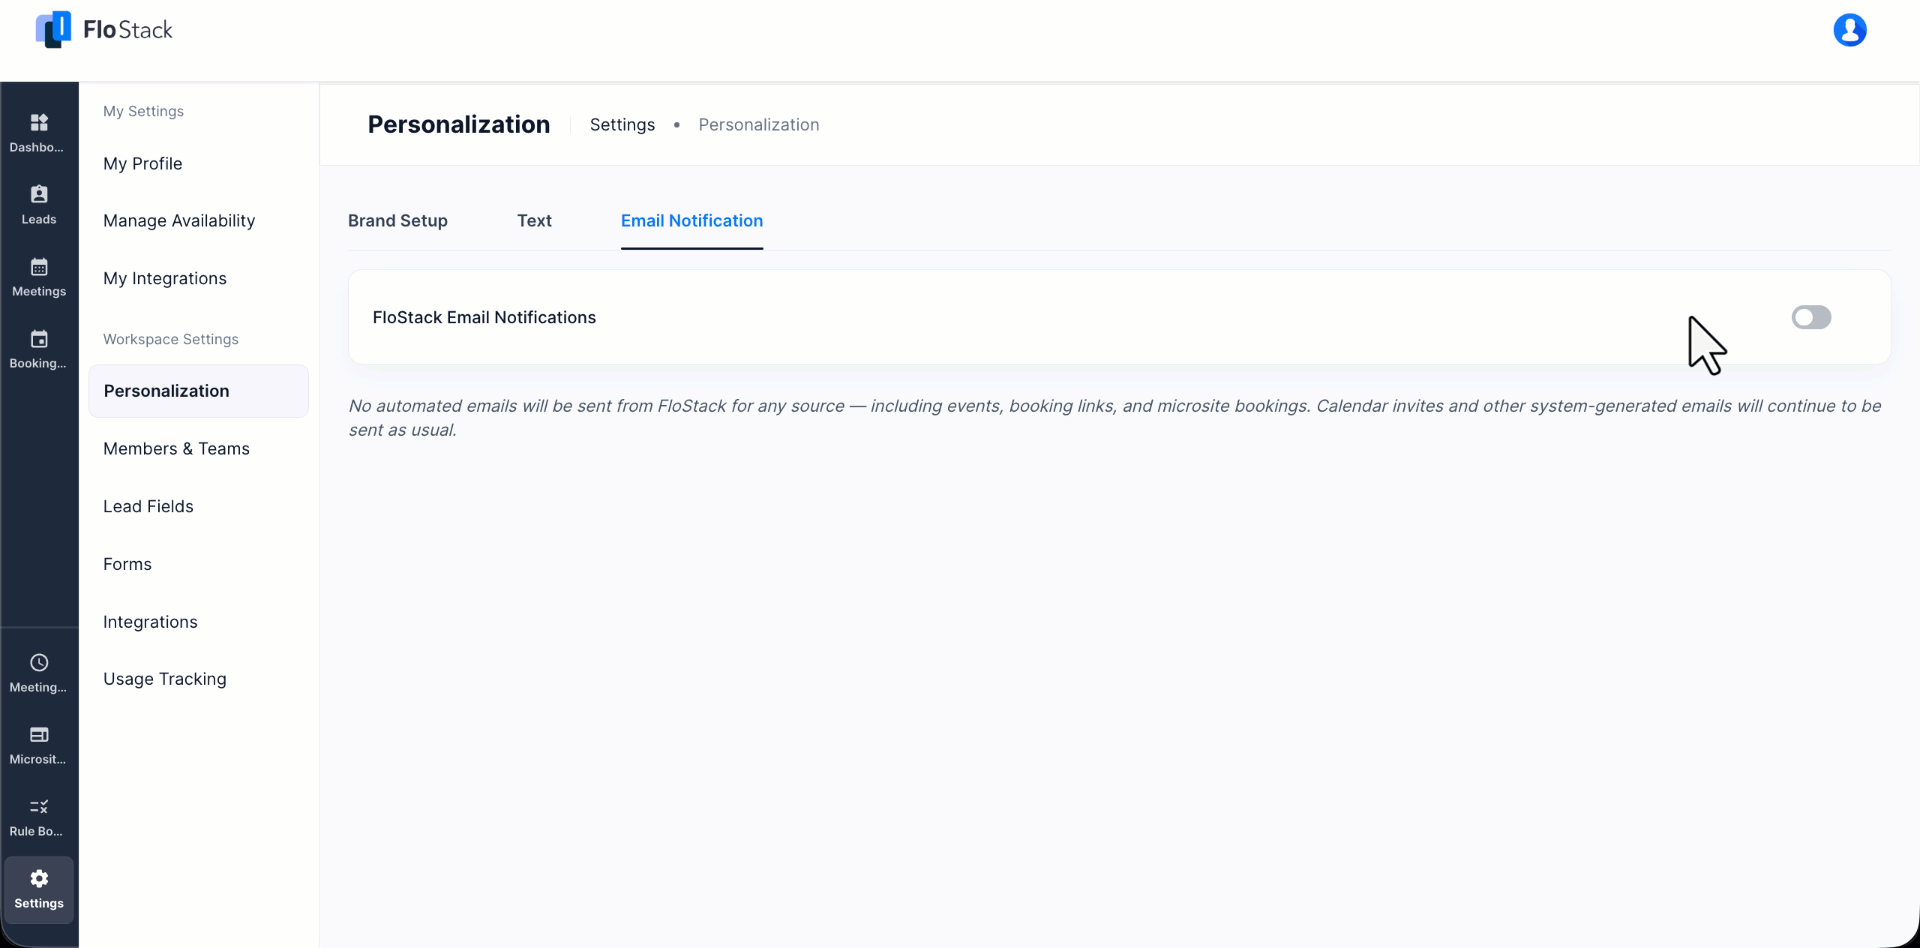Viewport: 1920px width, 948px height.
Task: Open the Meetings calendar icon
Action: (39, 267)
